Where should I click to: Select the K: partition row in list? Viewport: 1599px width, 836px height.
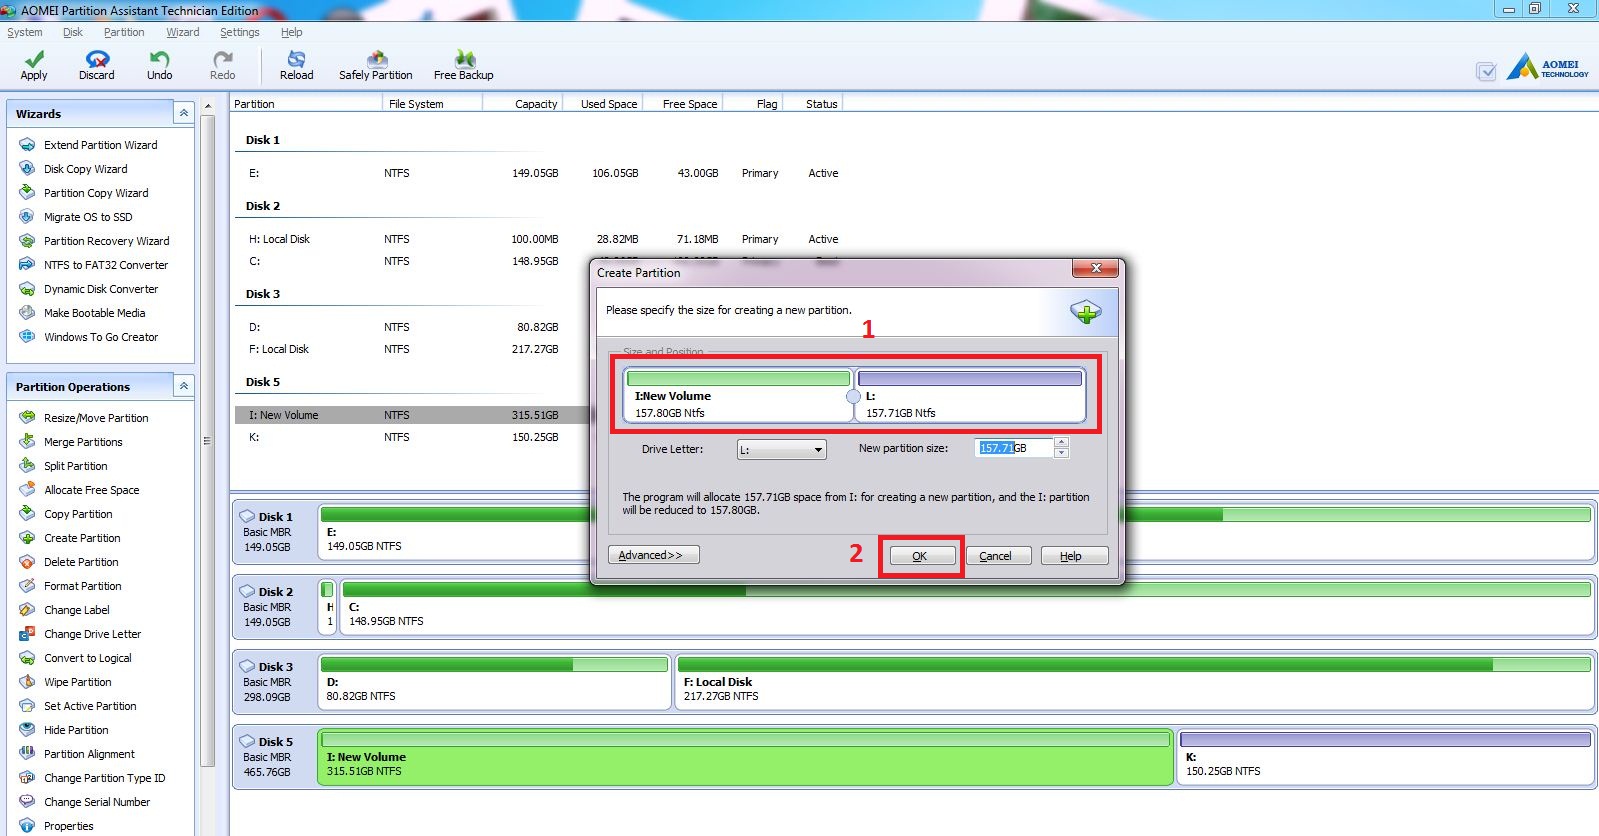411,437
